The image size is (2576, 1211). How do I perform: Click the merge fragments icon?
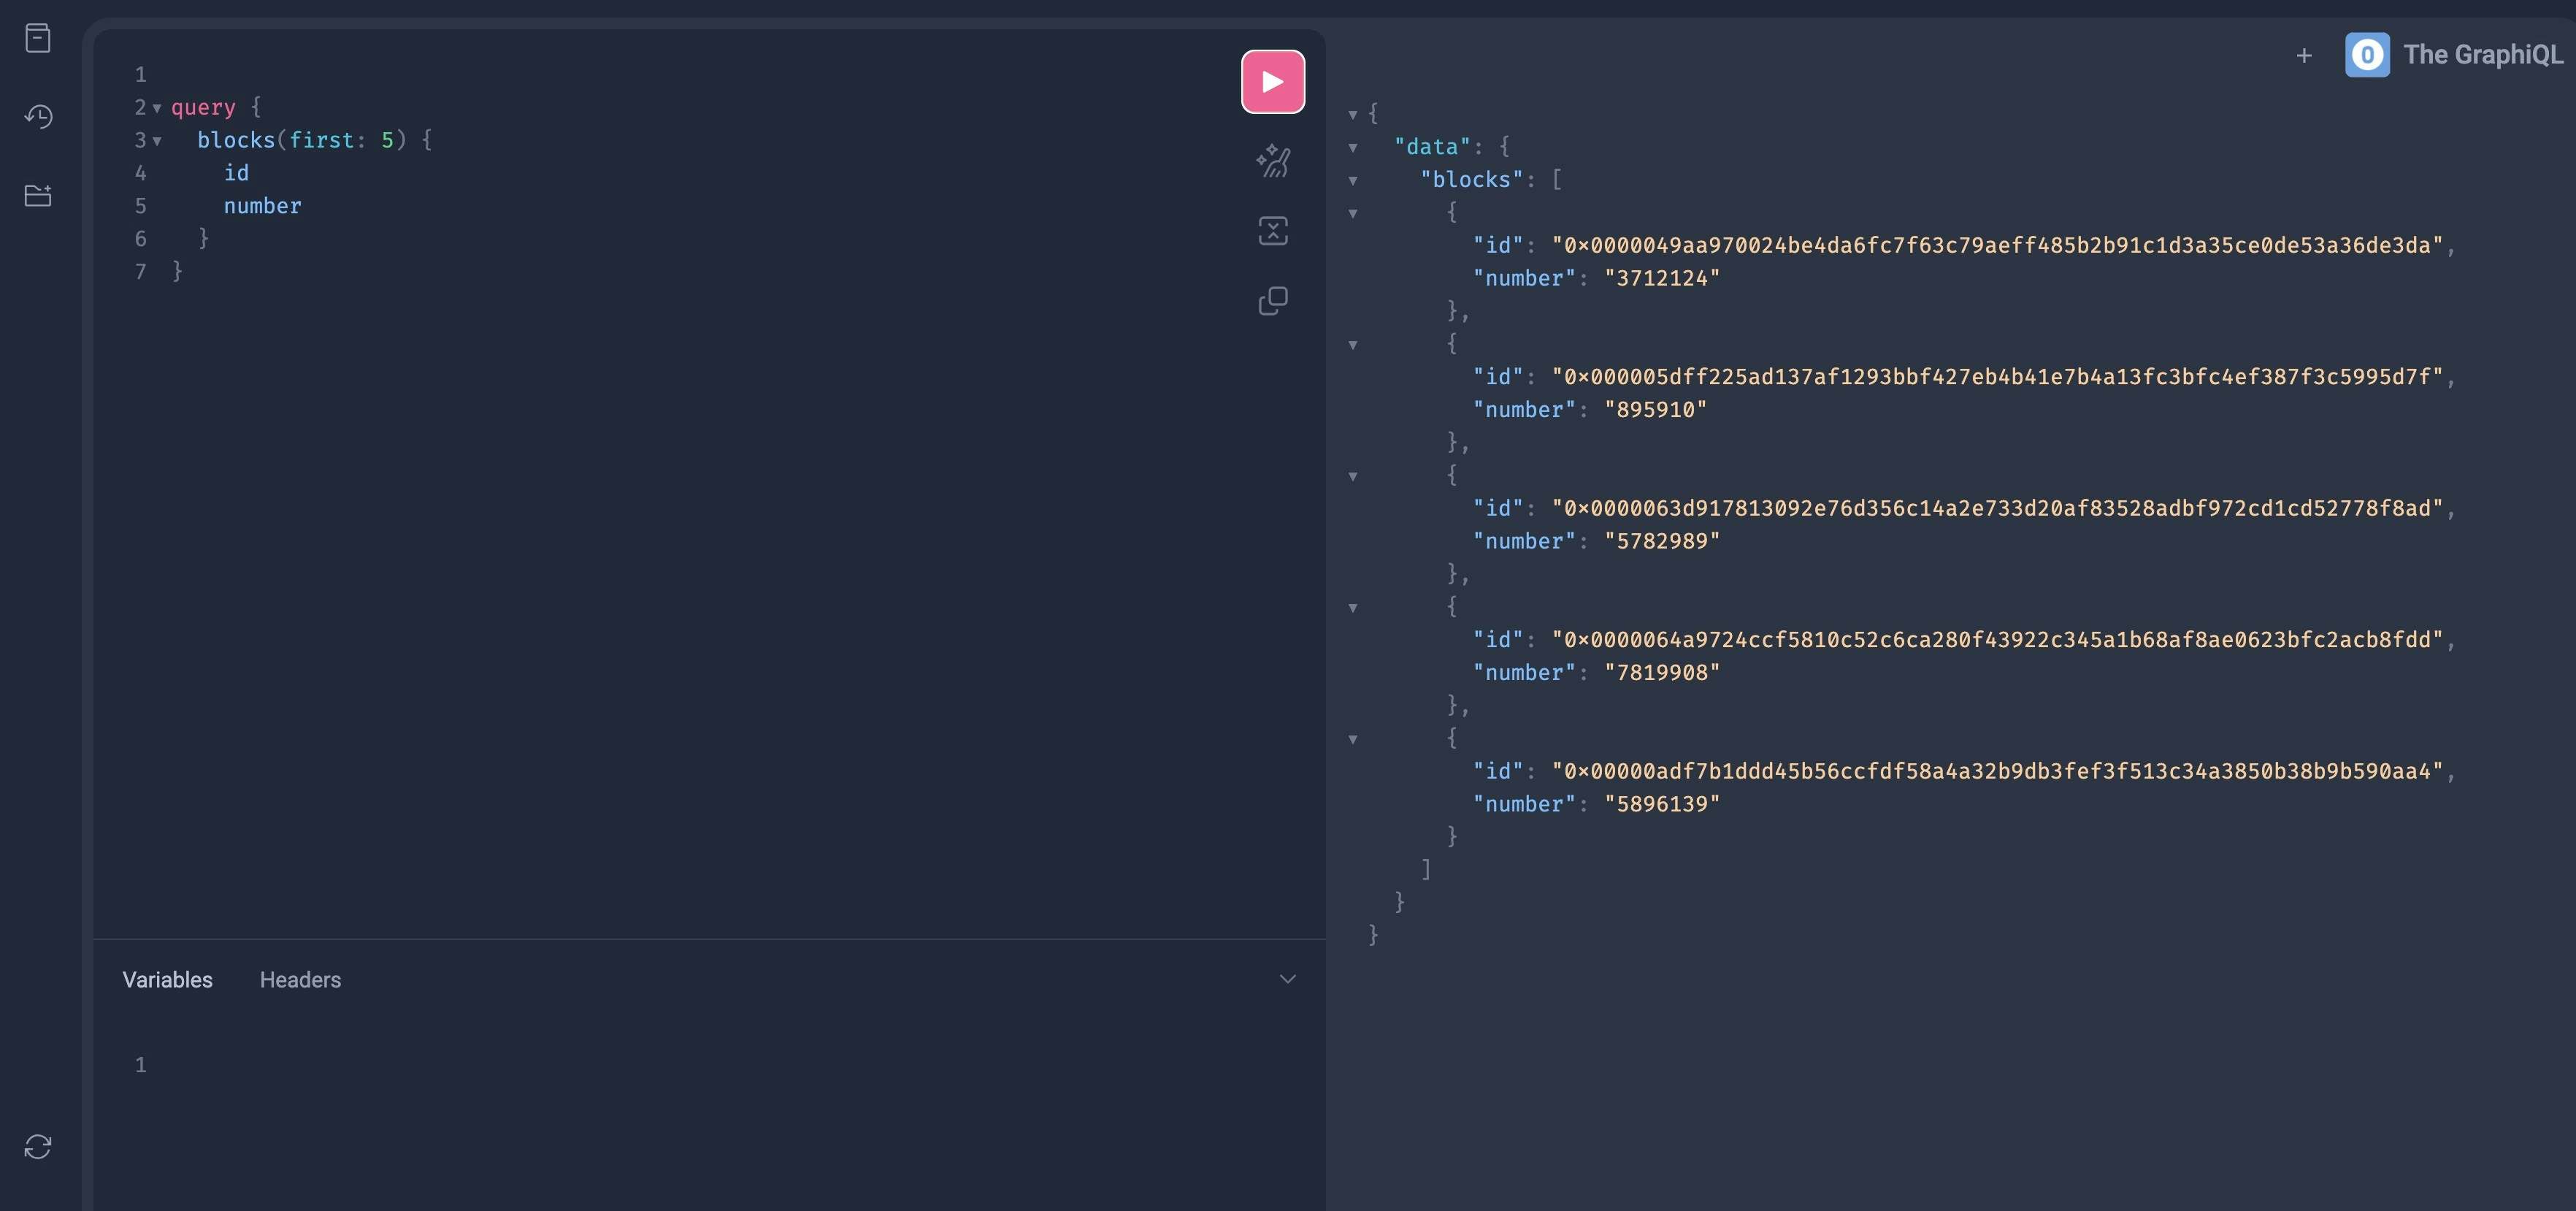tap(1273, 231)
